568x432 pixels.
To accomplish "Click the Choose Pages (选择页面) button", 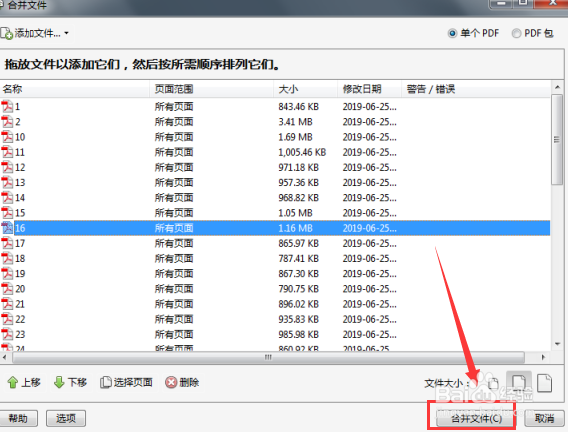I will point(126,382).
